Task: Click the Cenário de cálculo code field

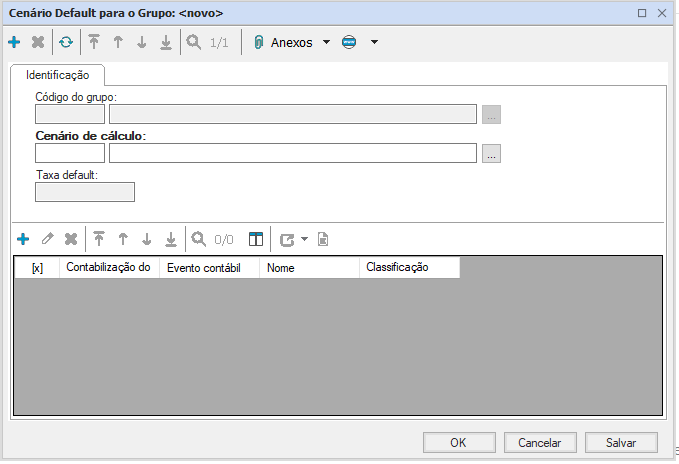Action: click(x=69, y=153)
